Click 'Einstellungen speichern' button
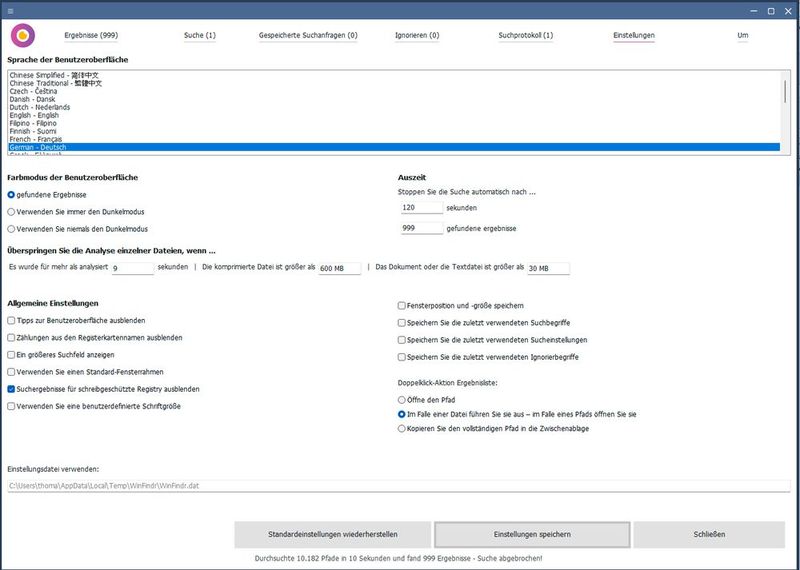 [x=532, y=535]
